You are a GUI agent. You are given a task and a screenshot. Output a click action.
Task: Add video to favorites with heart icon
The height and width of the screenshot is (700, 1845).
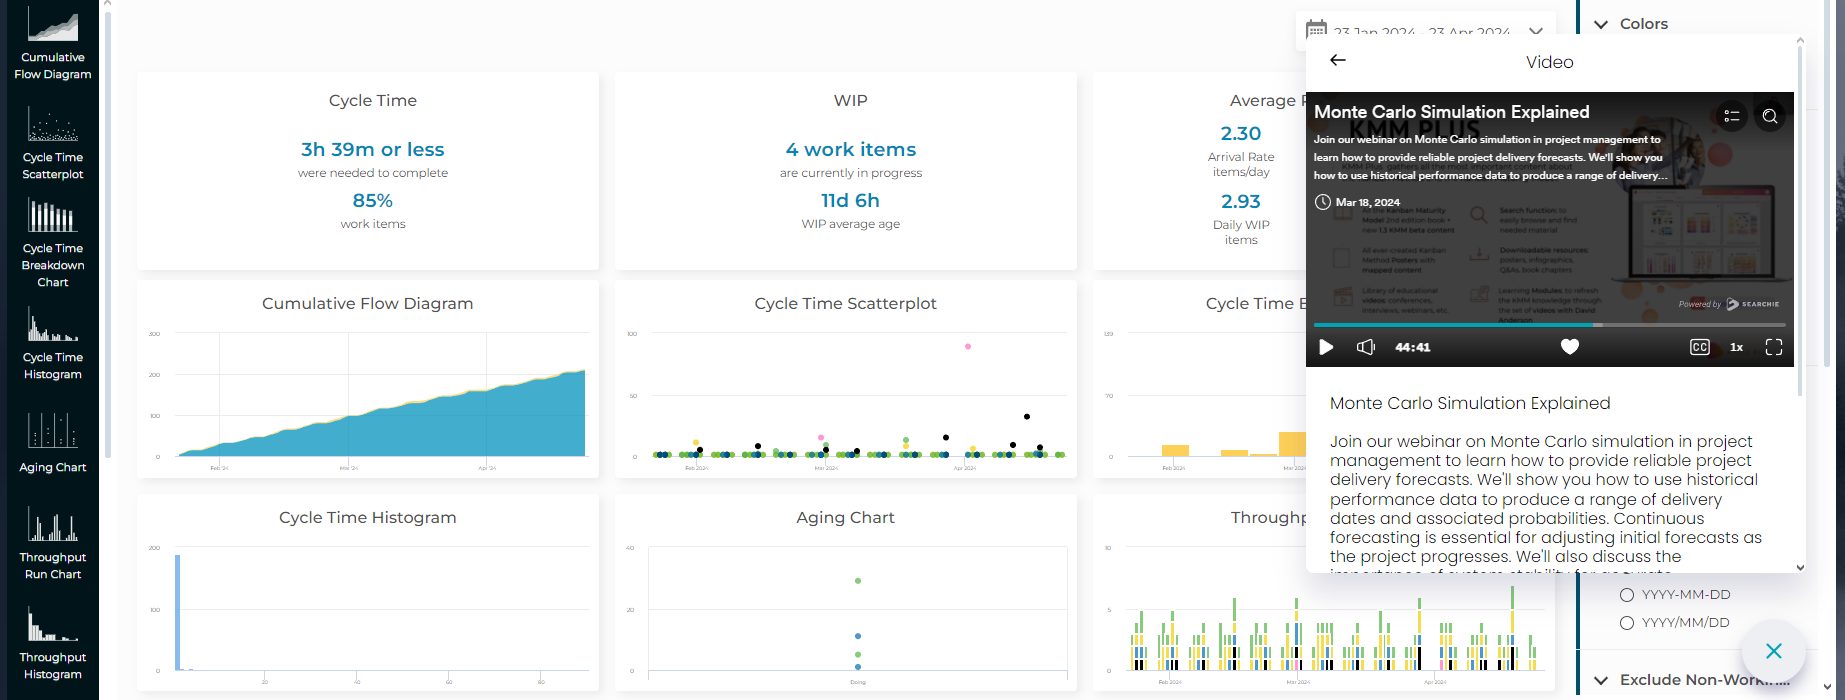tap(1569, 347)
